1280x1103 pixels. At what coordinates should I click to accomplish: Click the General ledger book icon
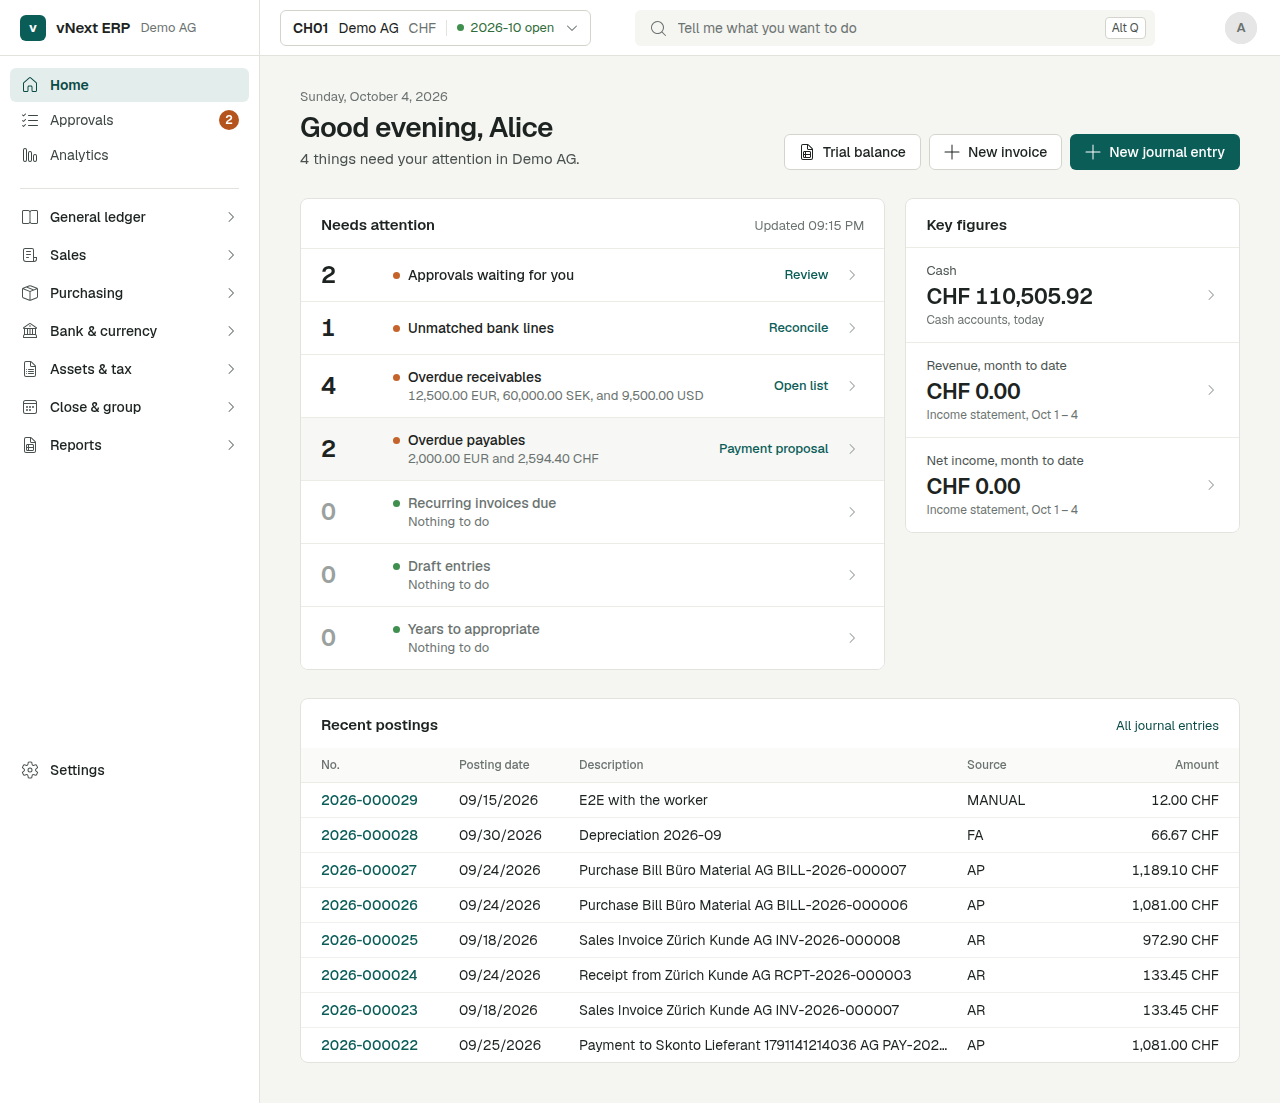pos(30,217)
